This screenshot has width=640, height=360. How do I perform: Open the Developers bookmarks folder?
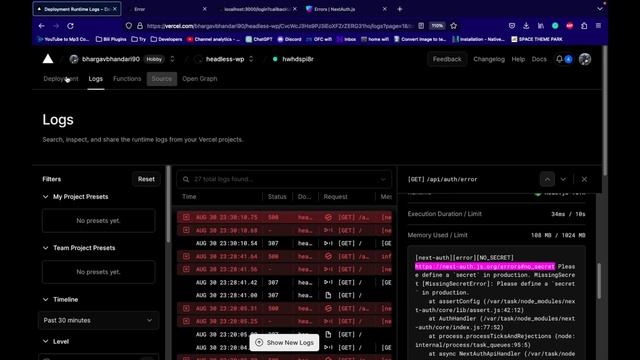pos(166,39)
